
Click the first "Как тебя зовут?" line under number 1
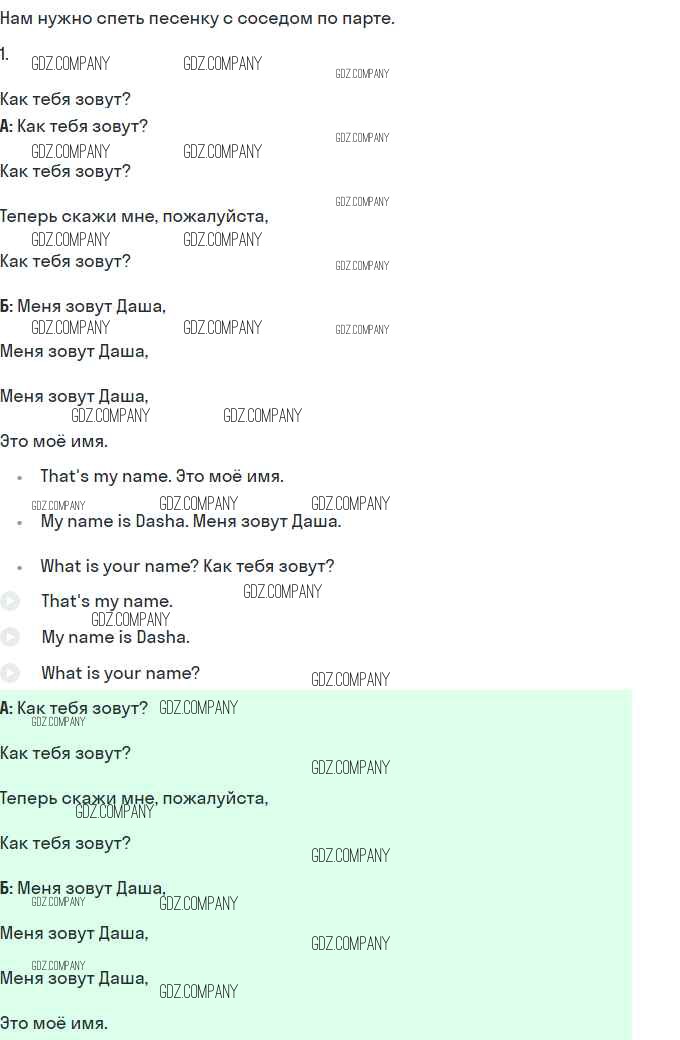[65, 99]
